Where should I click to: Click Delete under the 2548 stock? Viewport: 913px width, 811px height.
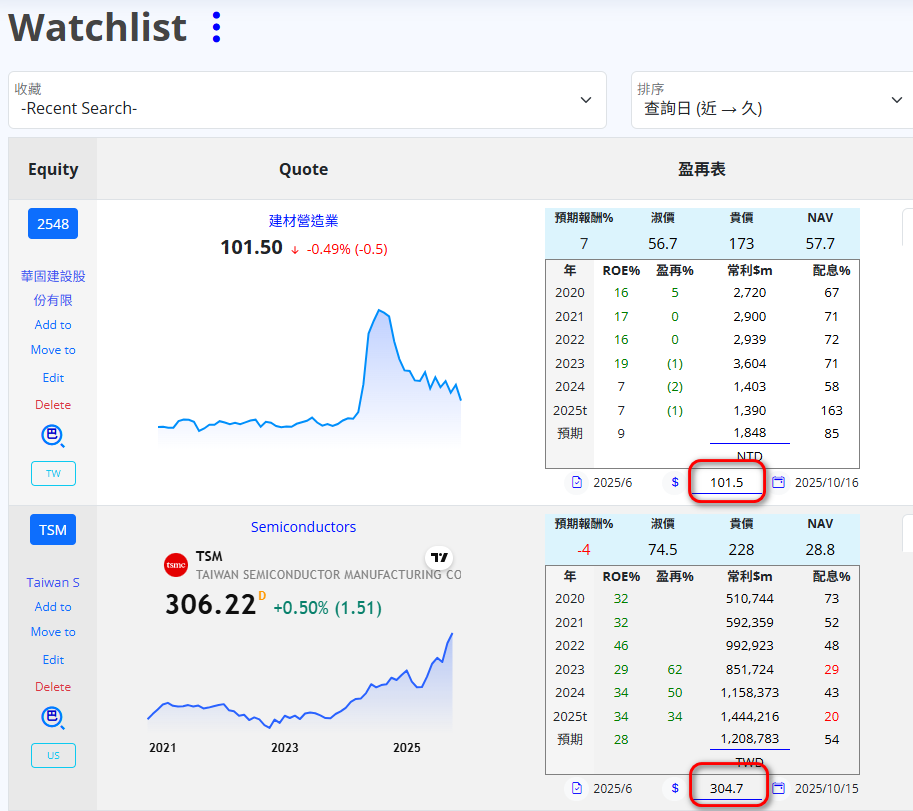(x=53, y=405)
